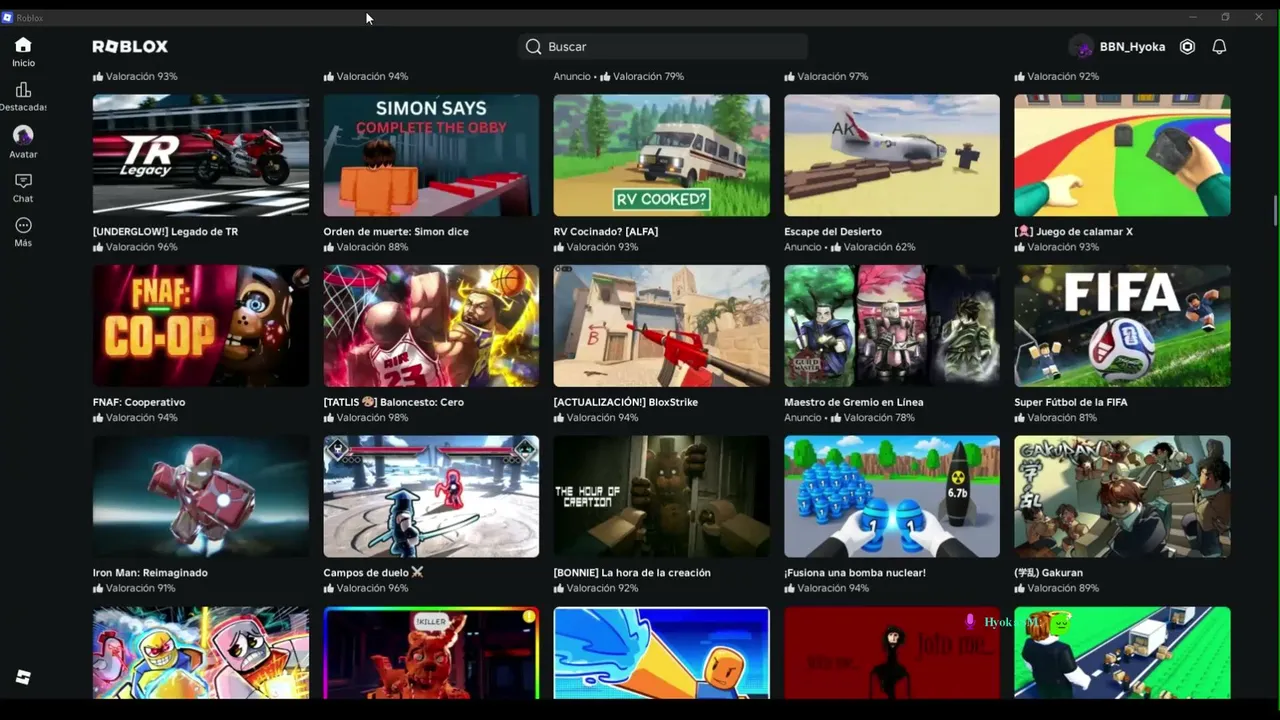
Task: Click thumbs-up icon beside Valoración 91%
Action: [98, 588]
